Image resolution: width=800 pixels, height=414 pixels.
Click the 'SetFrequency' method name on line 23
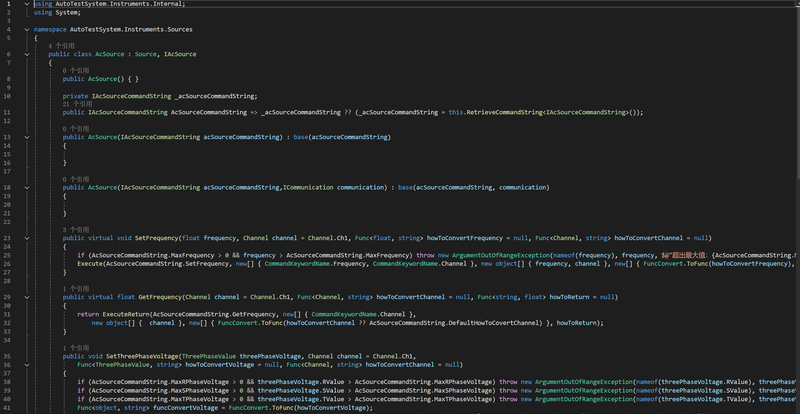coord(156,238)
